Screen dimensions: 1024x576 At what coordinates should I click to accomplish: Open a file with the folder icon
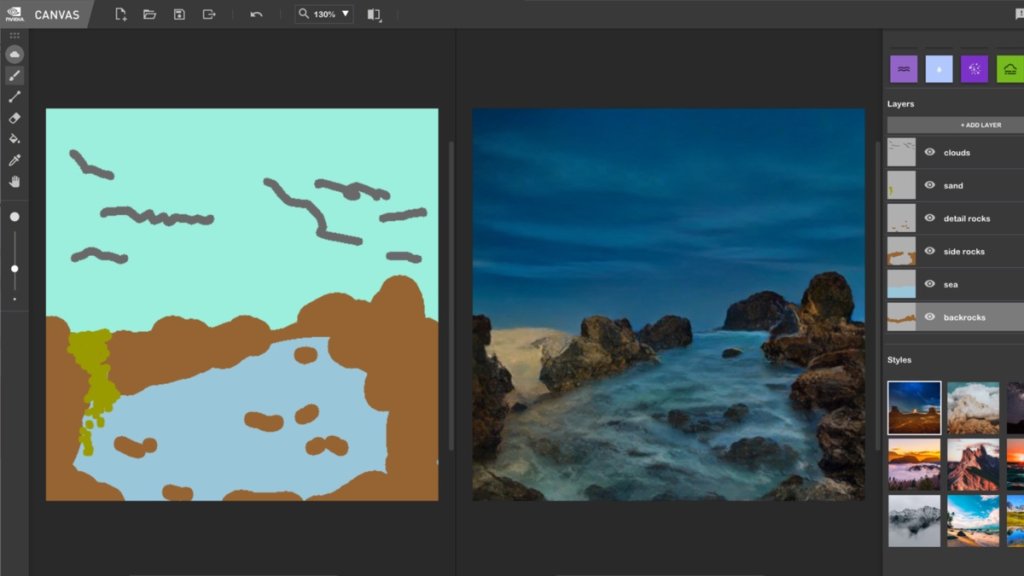pos(150,14)
